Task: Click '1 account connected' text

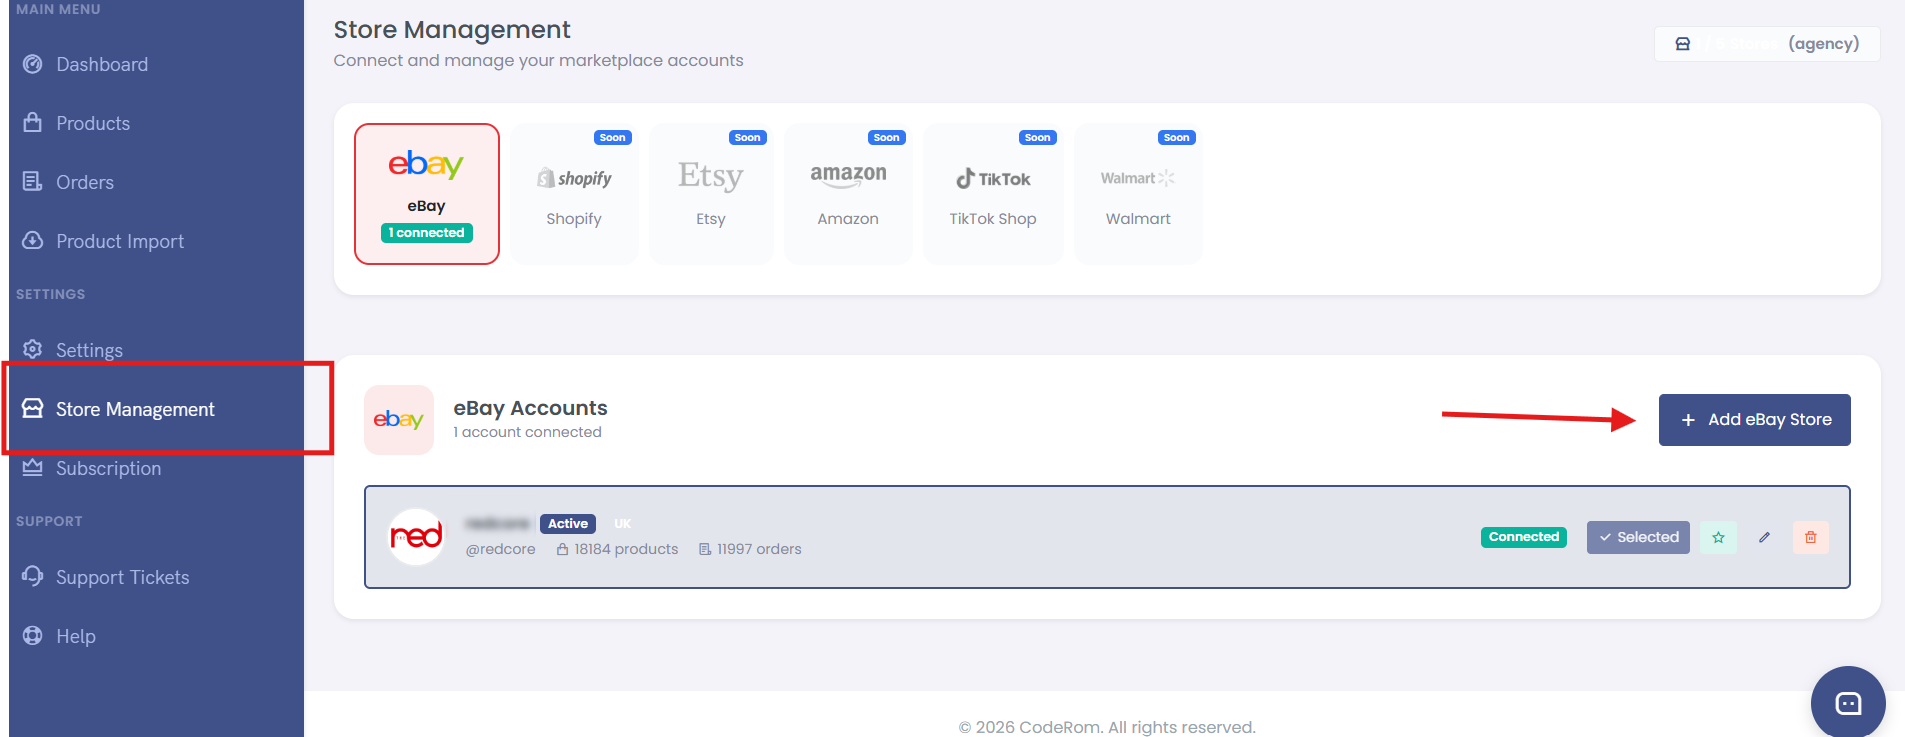Action: pos(527,432)
